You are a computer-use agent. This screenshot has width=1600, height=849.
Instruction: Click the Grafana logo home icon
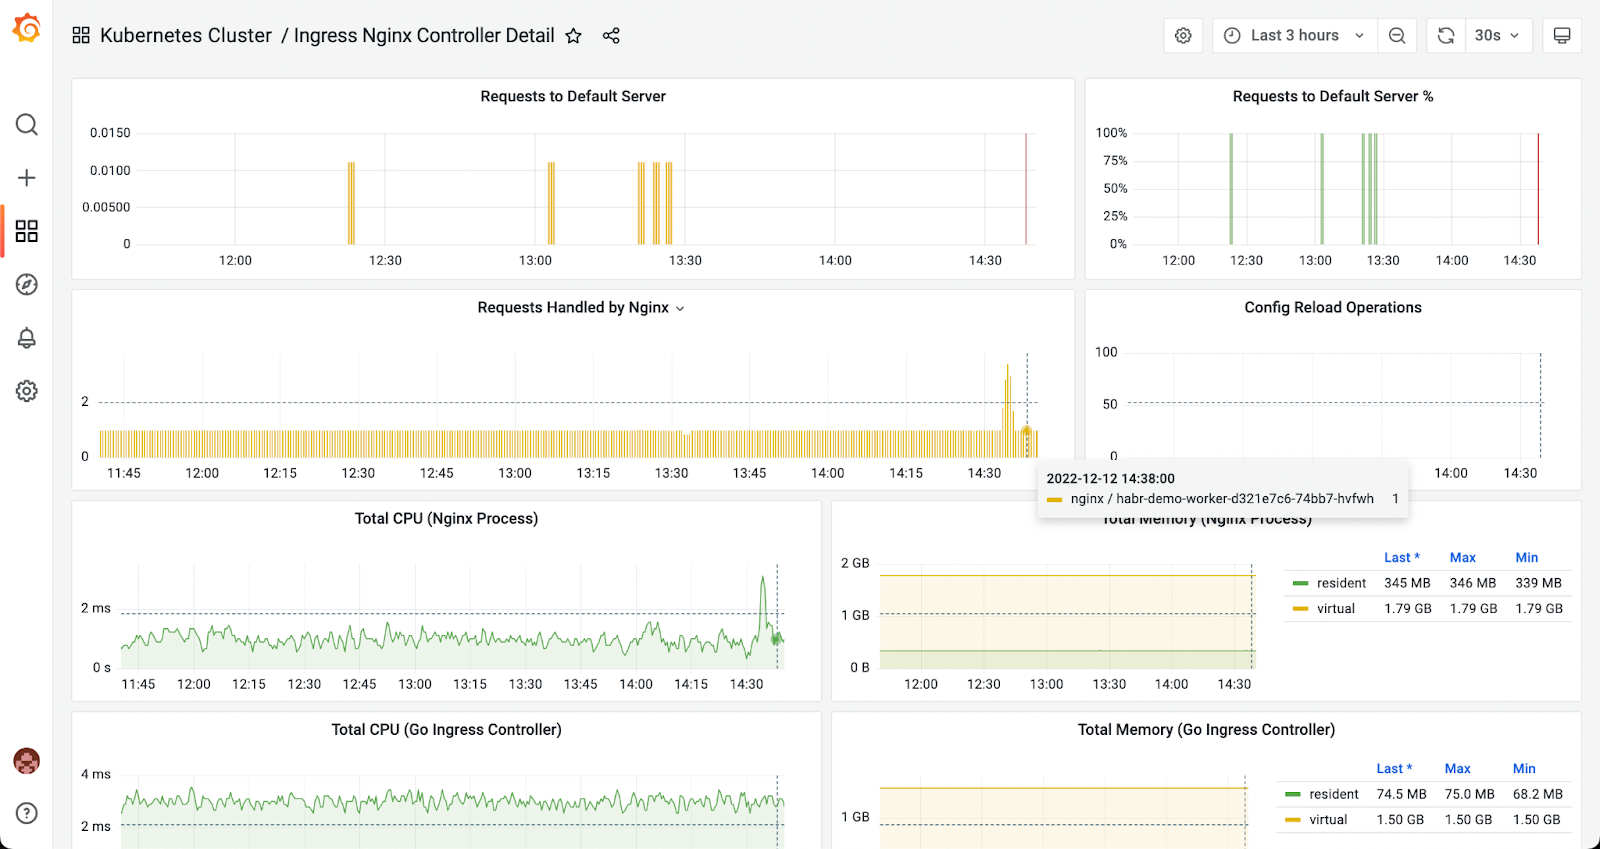(27, 29)
